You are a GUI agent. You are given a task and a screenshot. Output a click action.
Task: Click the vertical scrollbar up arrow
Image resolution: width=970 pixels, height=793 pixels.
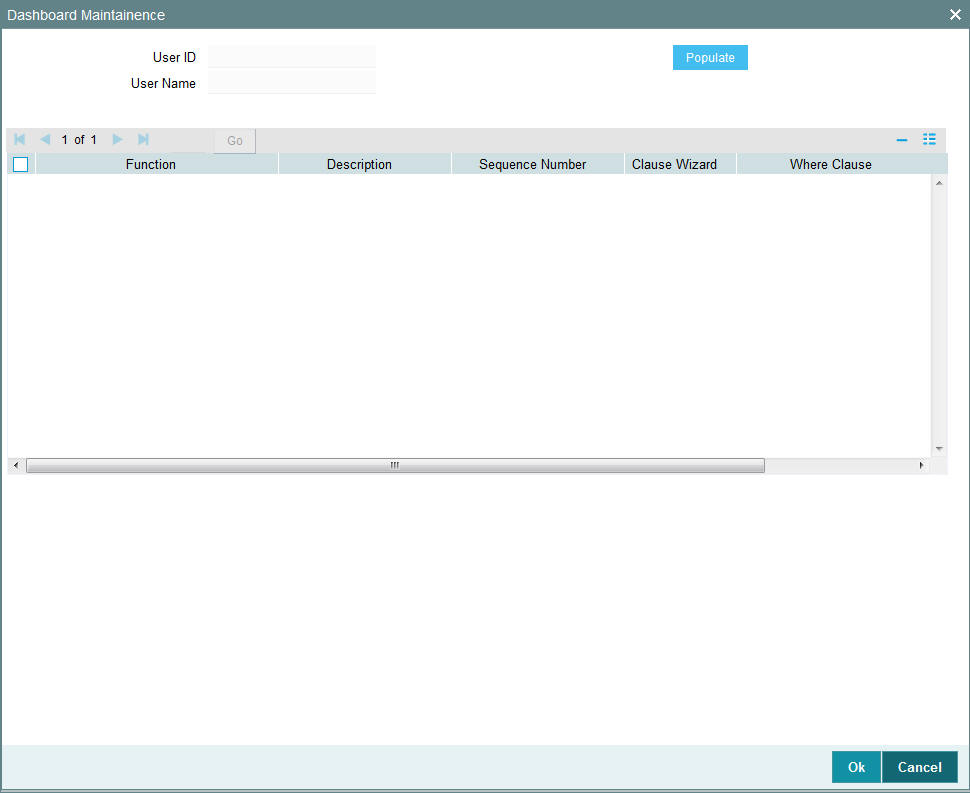[x=939, y=183]
